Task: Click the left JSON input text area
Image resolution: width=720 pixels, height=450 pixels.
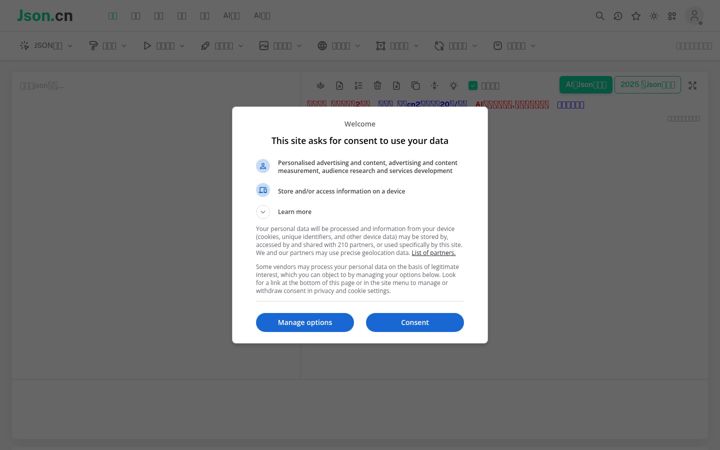Action: 156,225
